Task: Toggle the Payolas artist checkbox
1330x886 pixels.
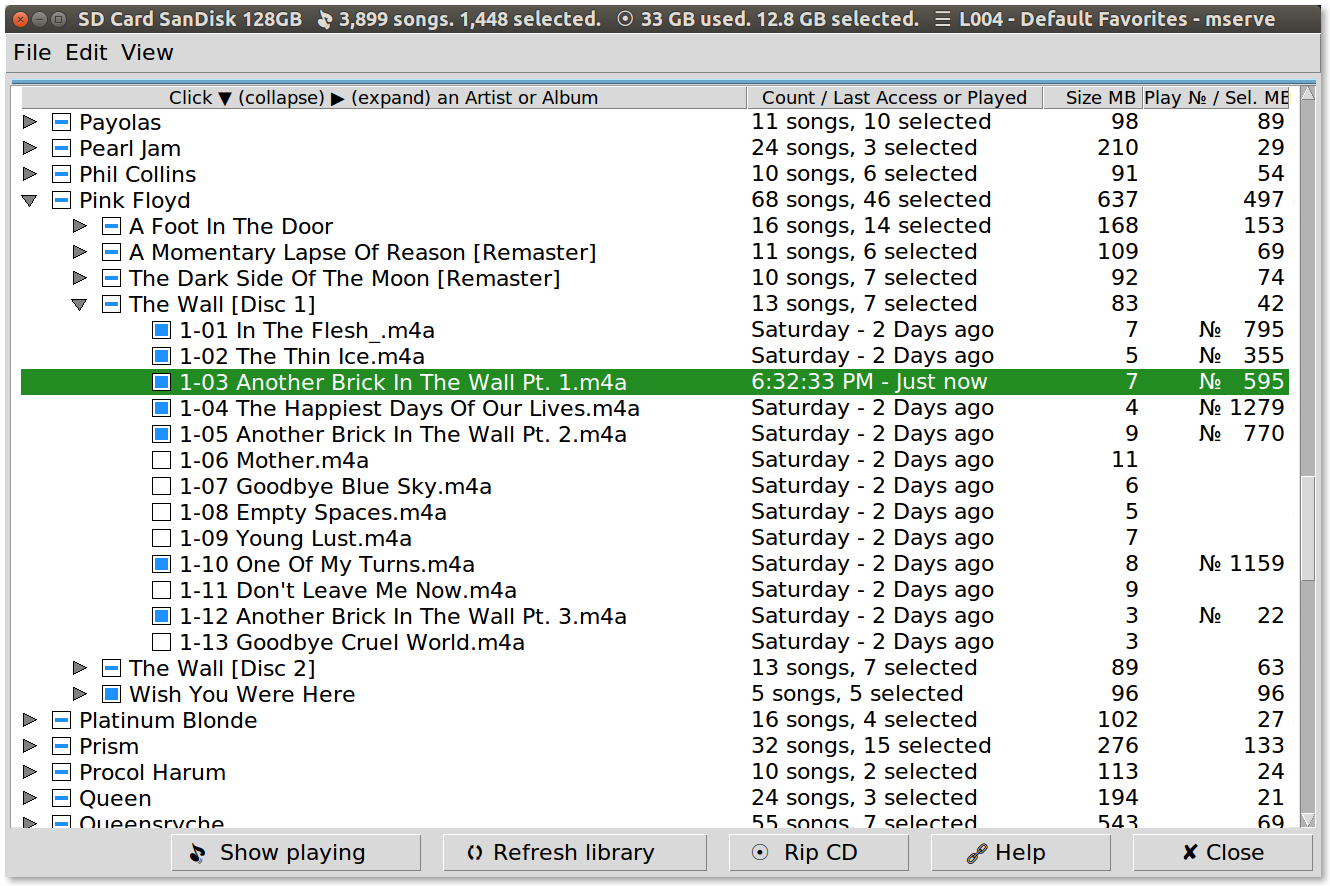Action: point(61,122)
